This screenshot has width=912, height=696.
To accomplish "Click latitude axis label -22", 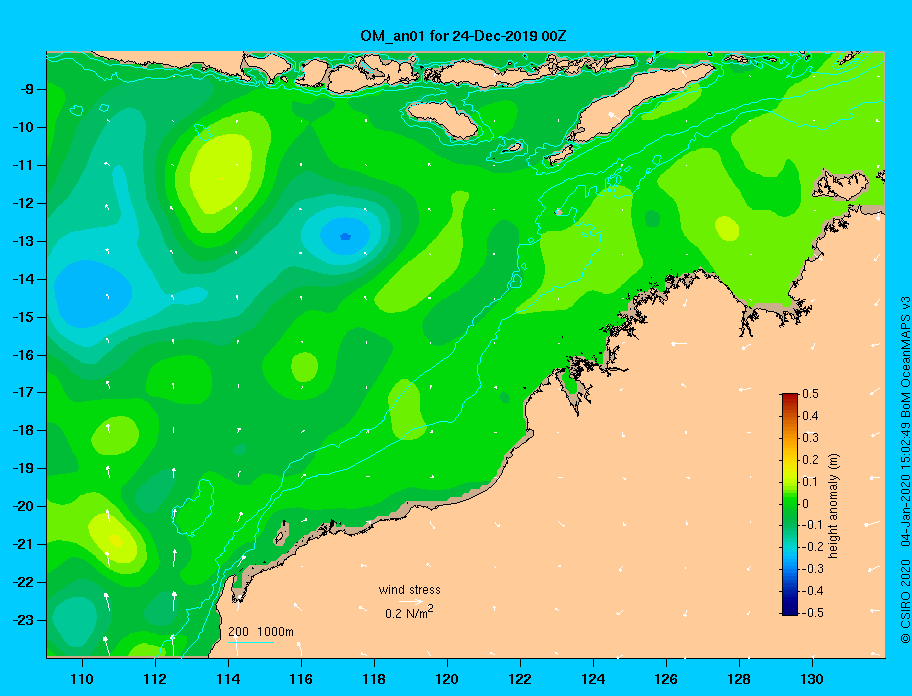I will point(23,583).
